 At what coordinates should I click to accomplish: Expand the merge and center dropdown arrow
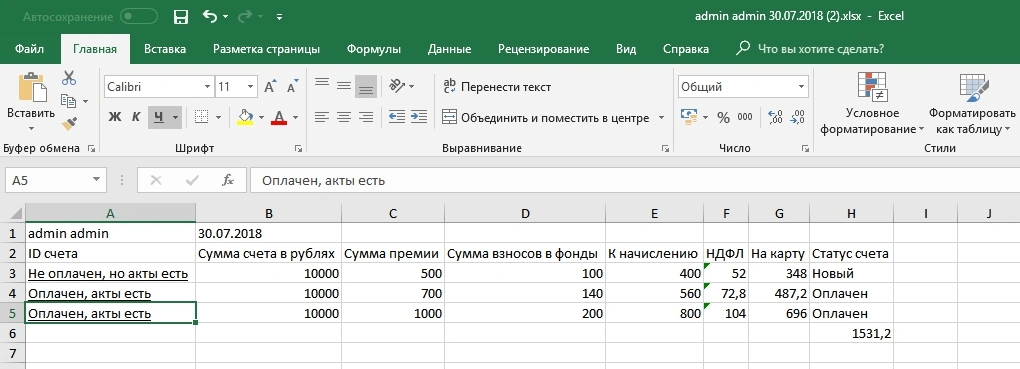click(662, 118)
